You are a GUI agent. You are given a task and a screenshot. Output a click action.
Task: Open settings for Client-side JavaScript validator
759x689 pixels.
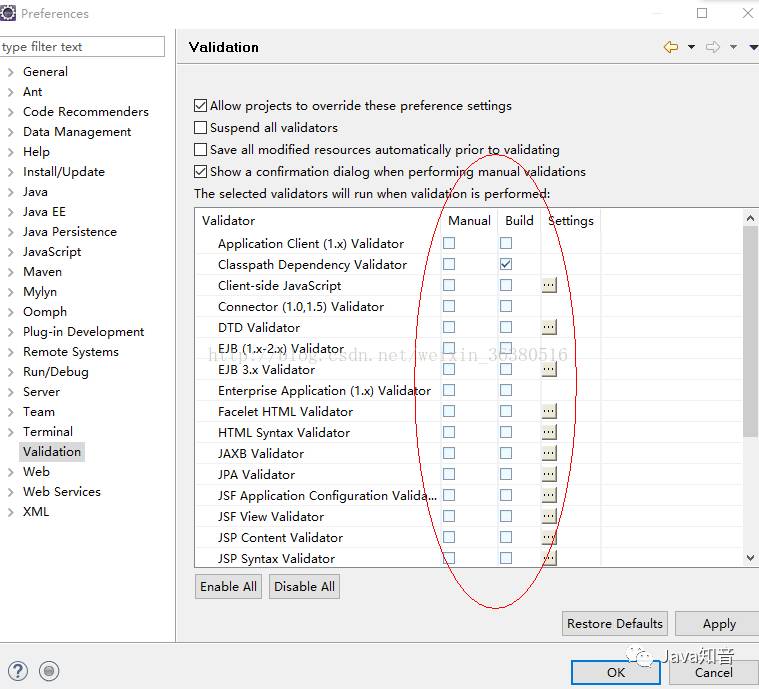tap(548, 286)
